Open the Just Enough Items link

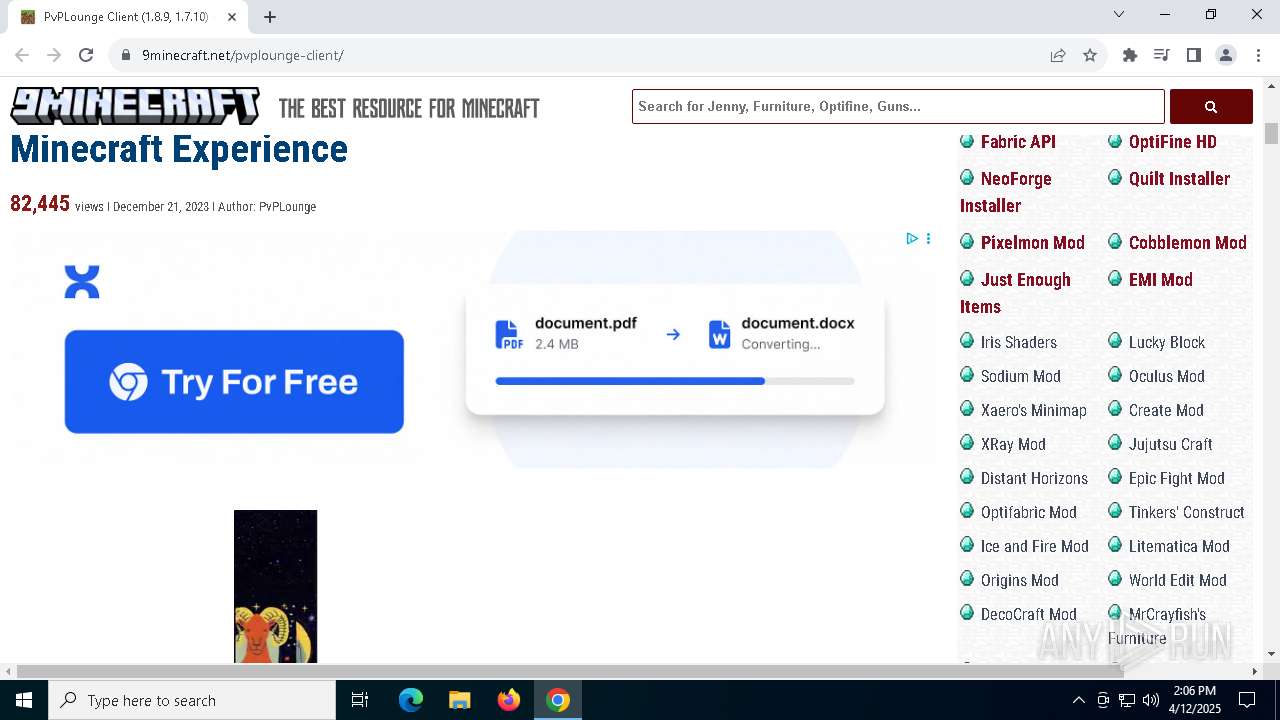(1016, 293)
